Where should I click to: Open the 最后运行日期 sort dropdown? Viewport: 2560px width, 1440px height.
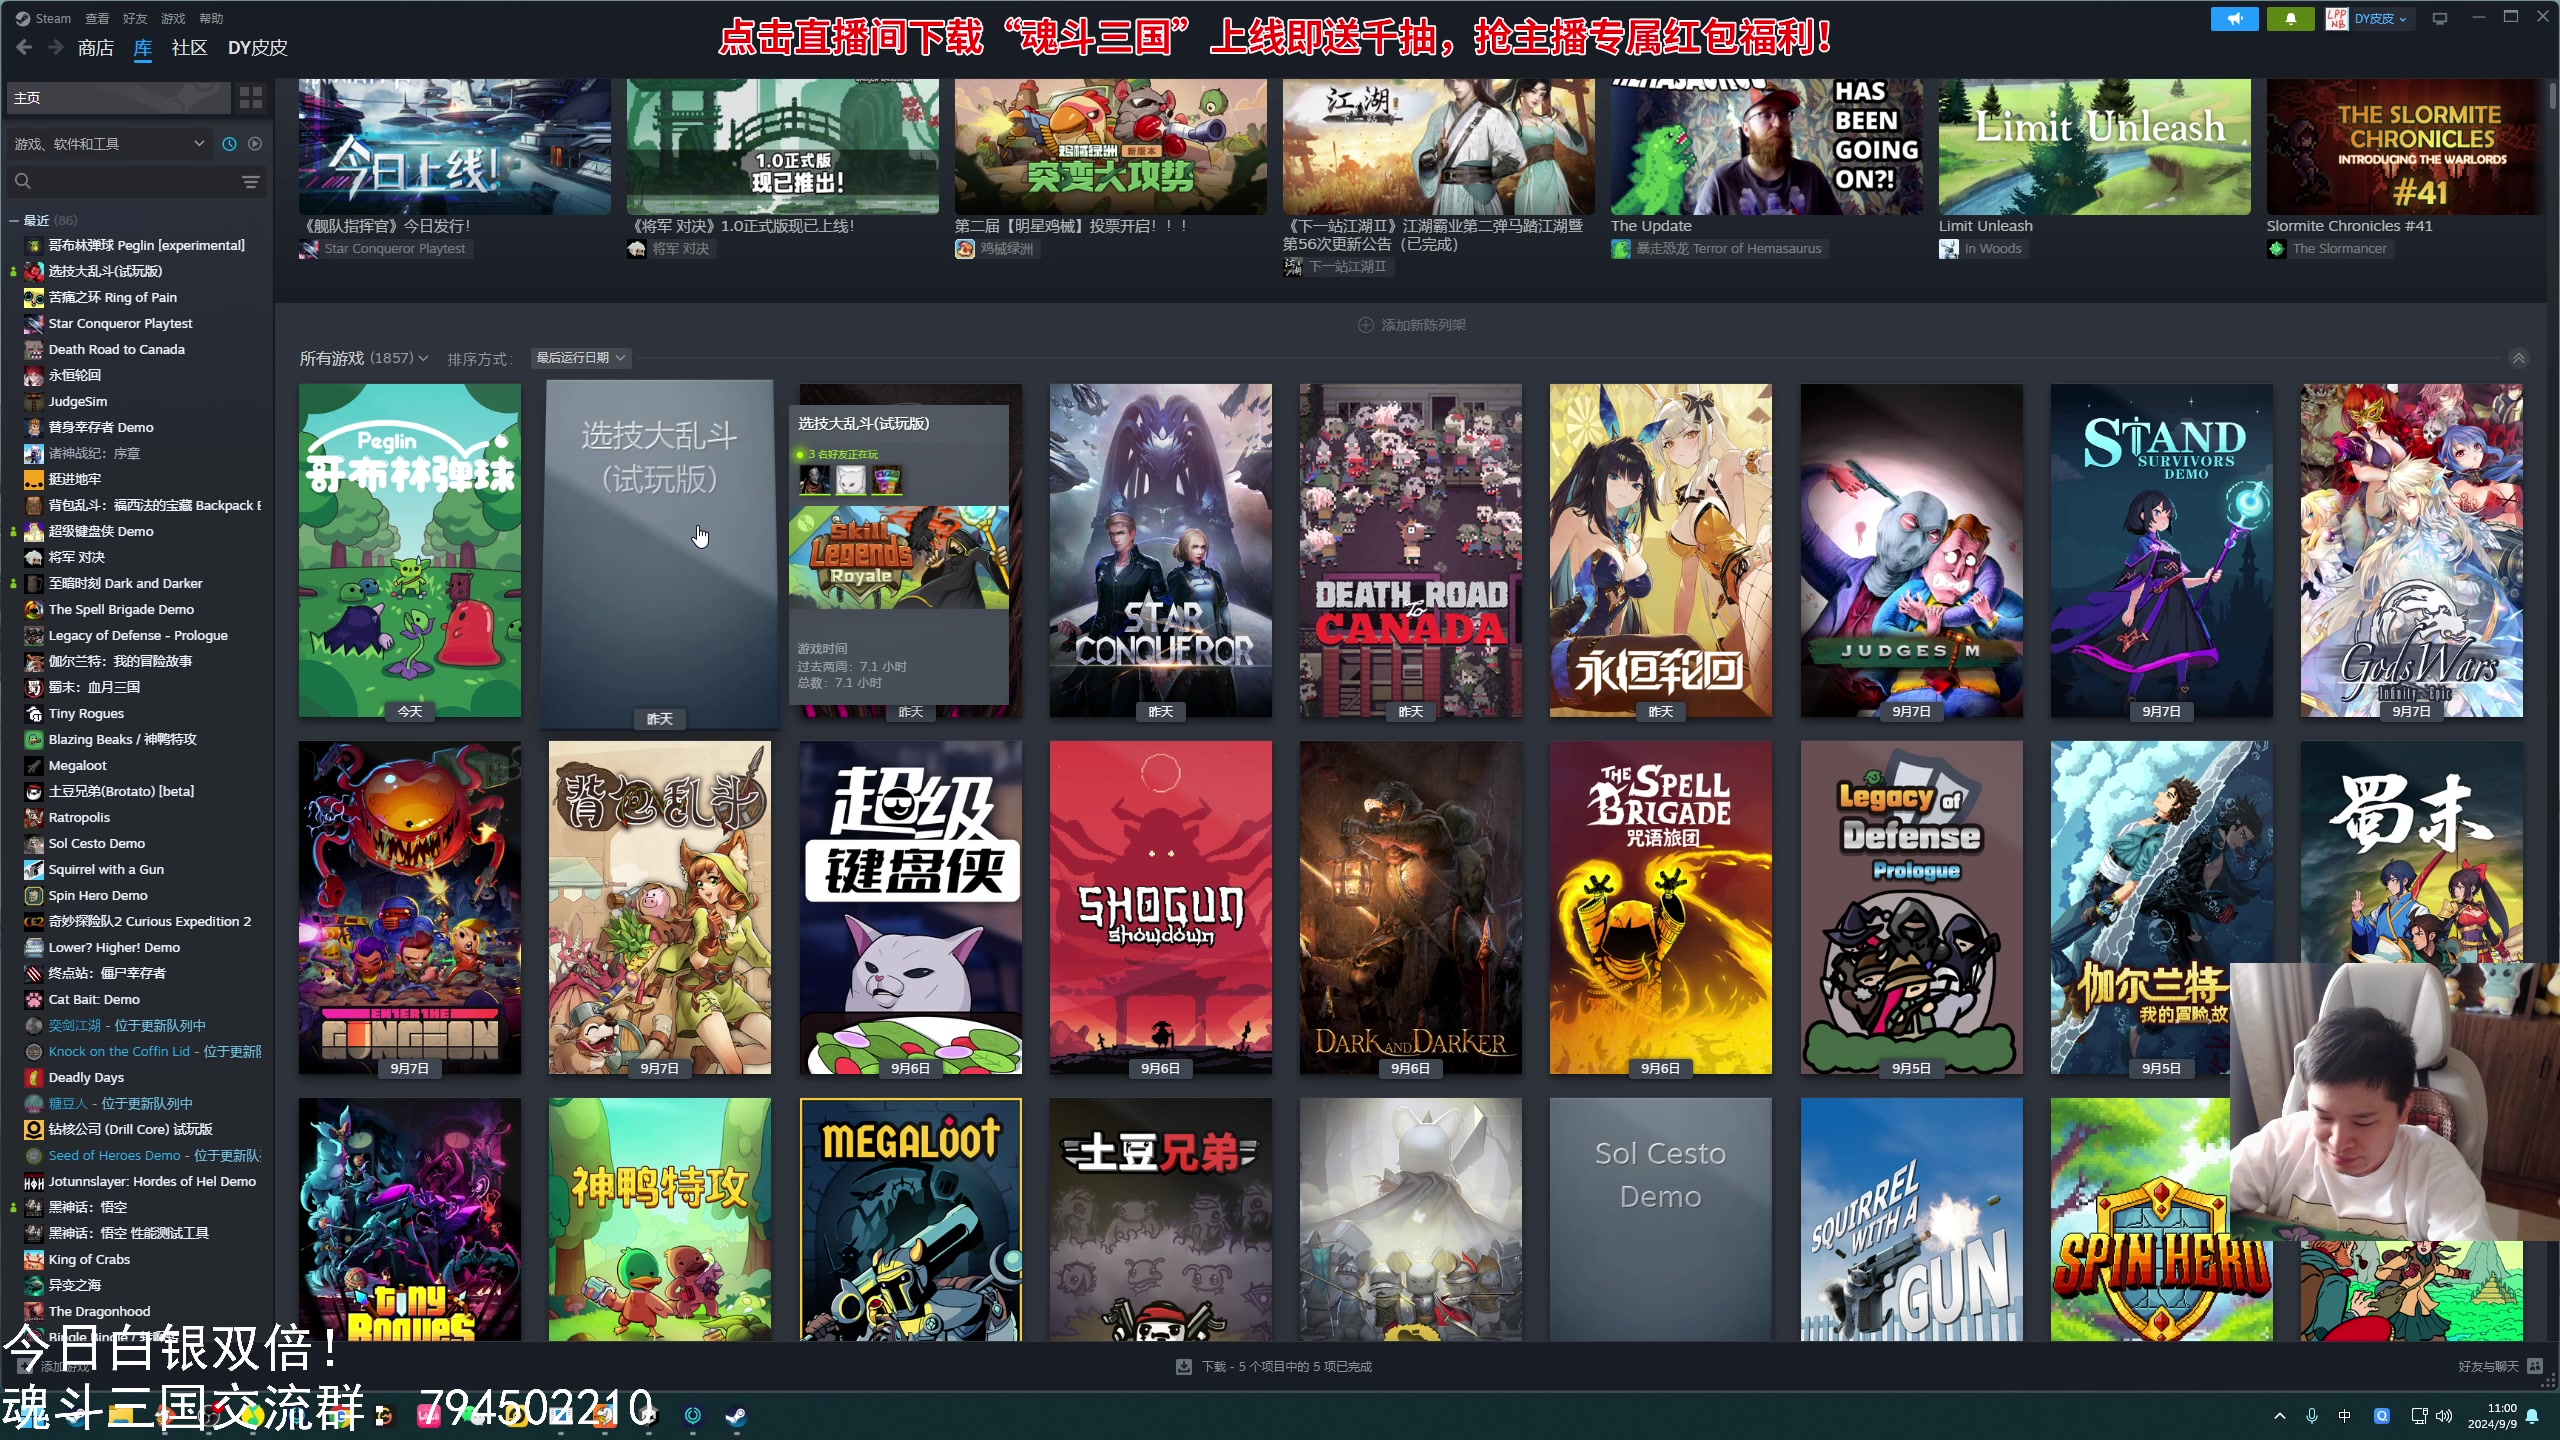[580, 358]
